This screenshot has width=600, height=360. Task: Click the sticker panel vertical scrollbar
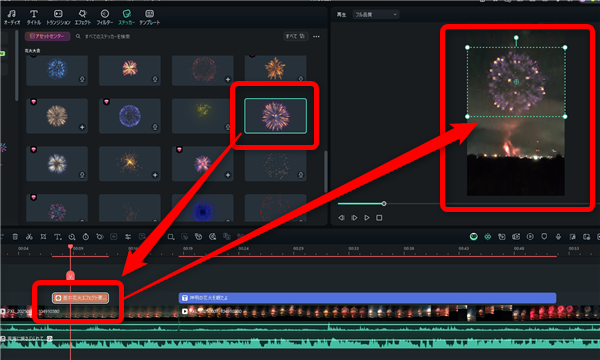[x=326, y=171]
